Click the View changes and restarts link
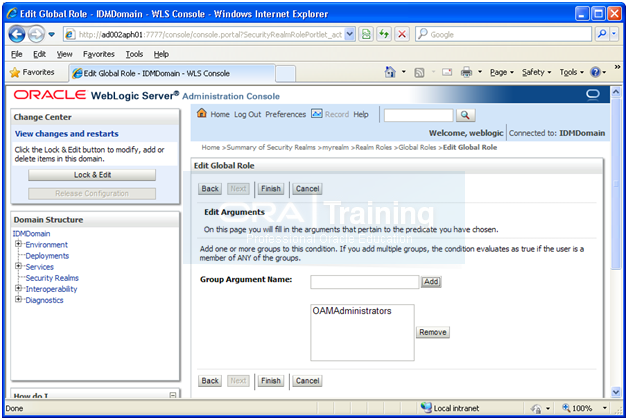 (66, 134)
